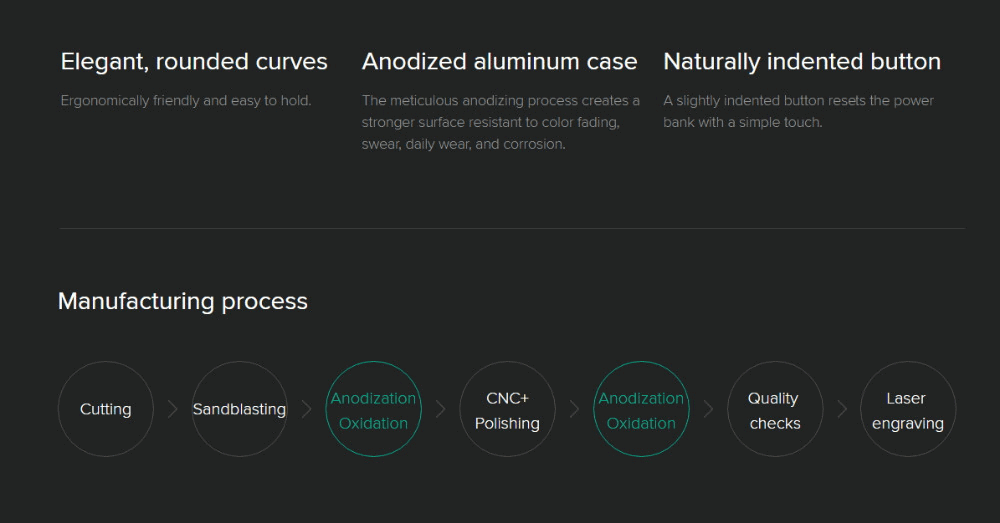Click the "Ergonomically friendly and easy to hold" text
This screenshot has height=523, width=1000.
tap(186, 101)
